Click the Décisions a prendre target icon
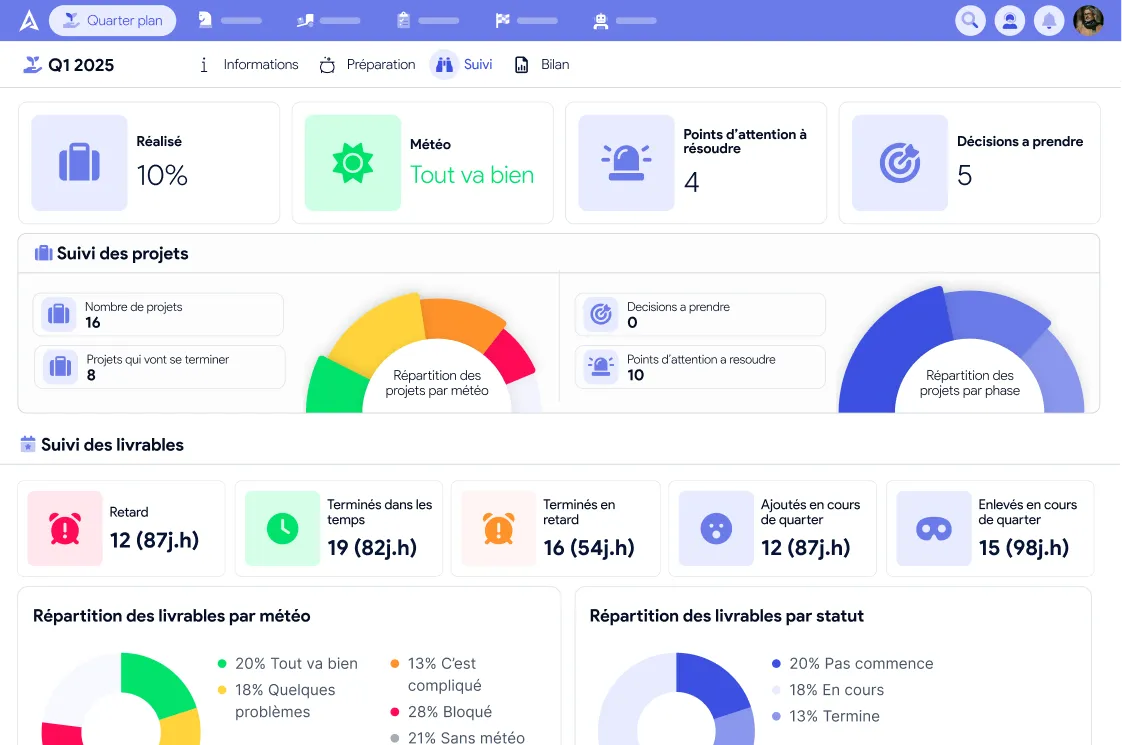 pos(899,162)
